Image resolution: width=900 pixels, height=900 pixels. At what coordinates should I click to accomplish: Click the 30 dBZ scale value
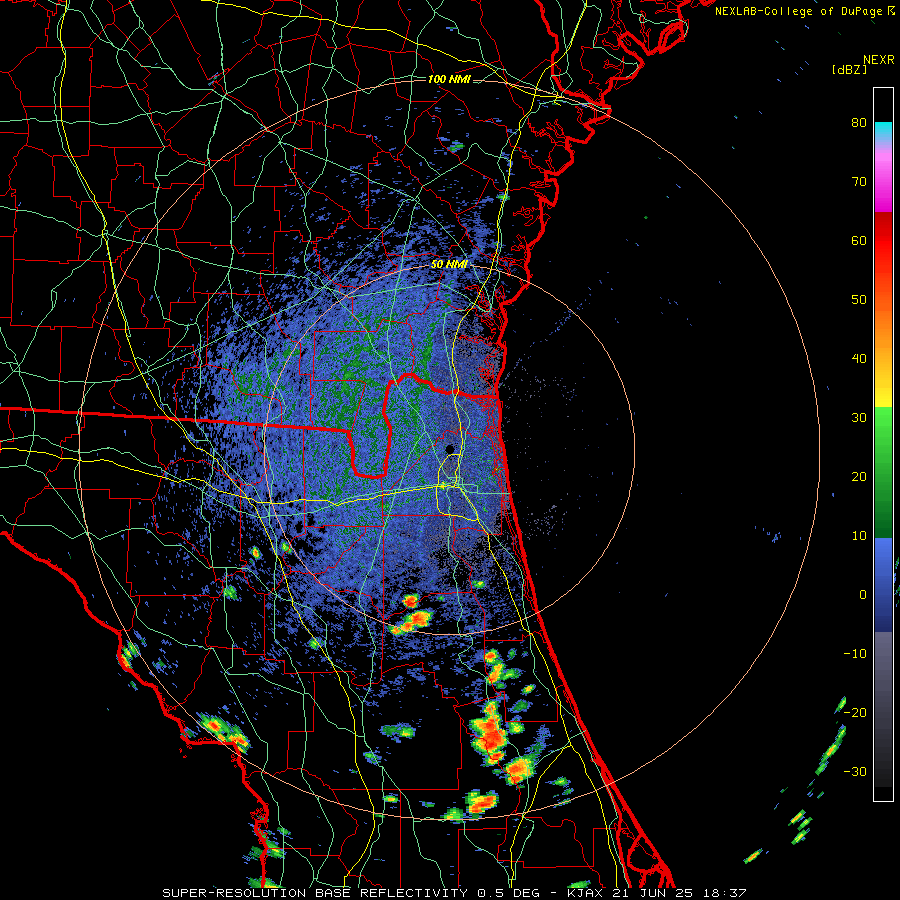pyautogui.click(x=859, y=418)
